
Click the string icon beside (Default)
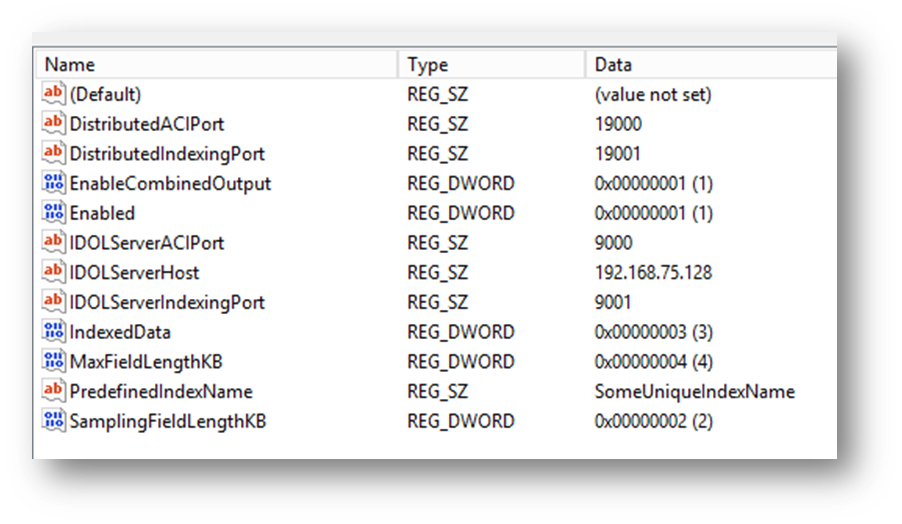(53, 93)
